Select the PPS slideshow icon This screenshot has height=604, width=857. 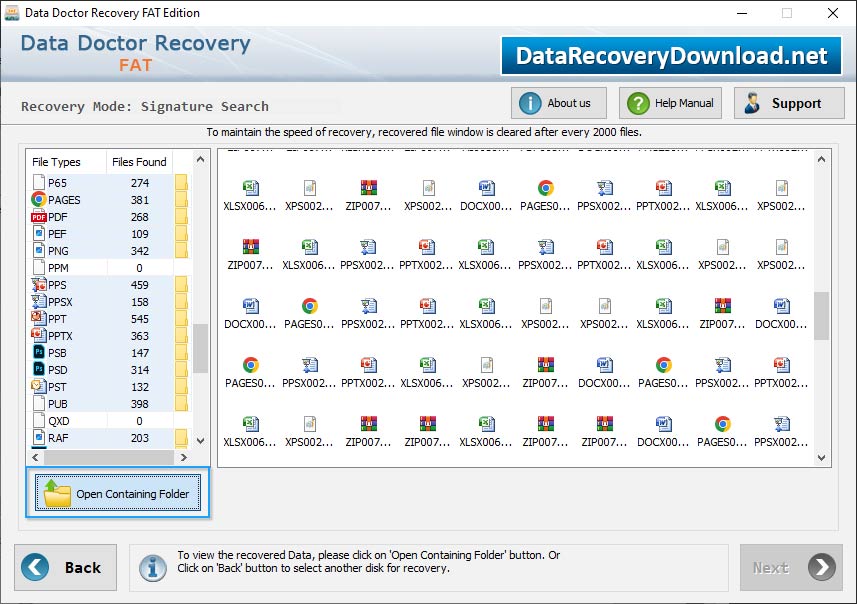(x=39, y=284)
